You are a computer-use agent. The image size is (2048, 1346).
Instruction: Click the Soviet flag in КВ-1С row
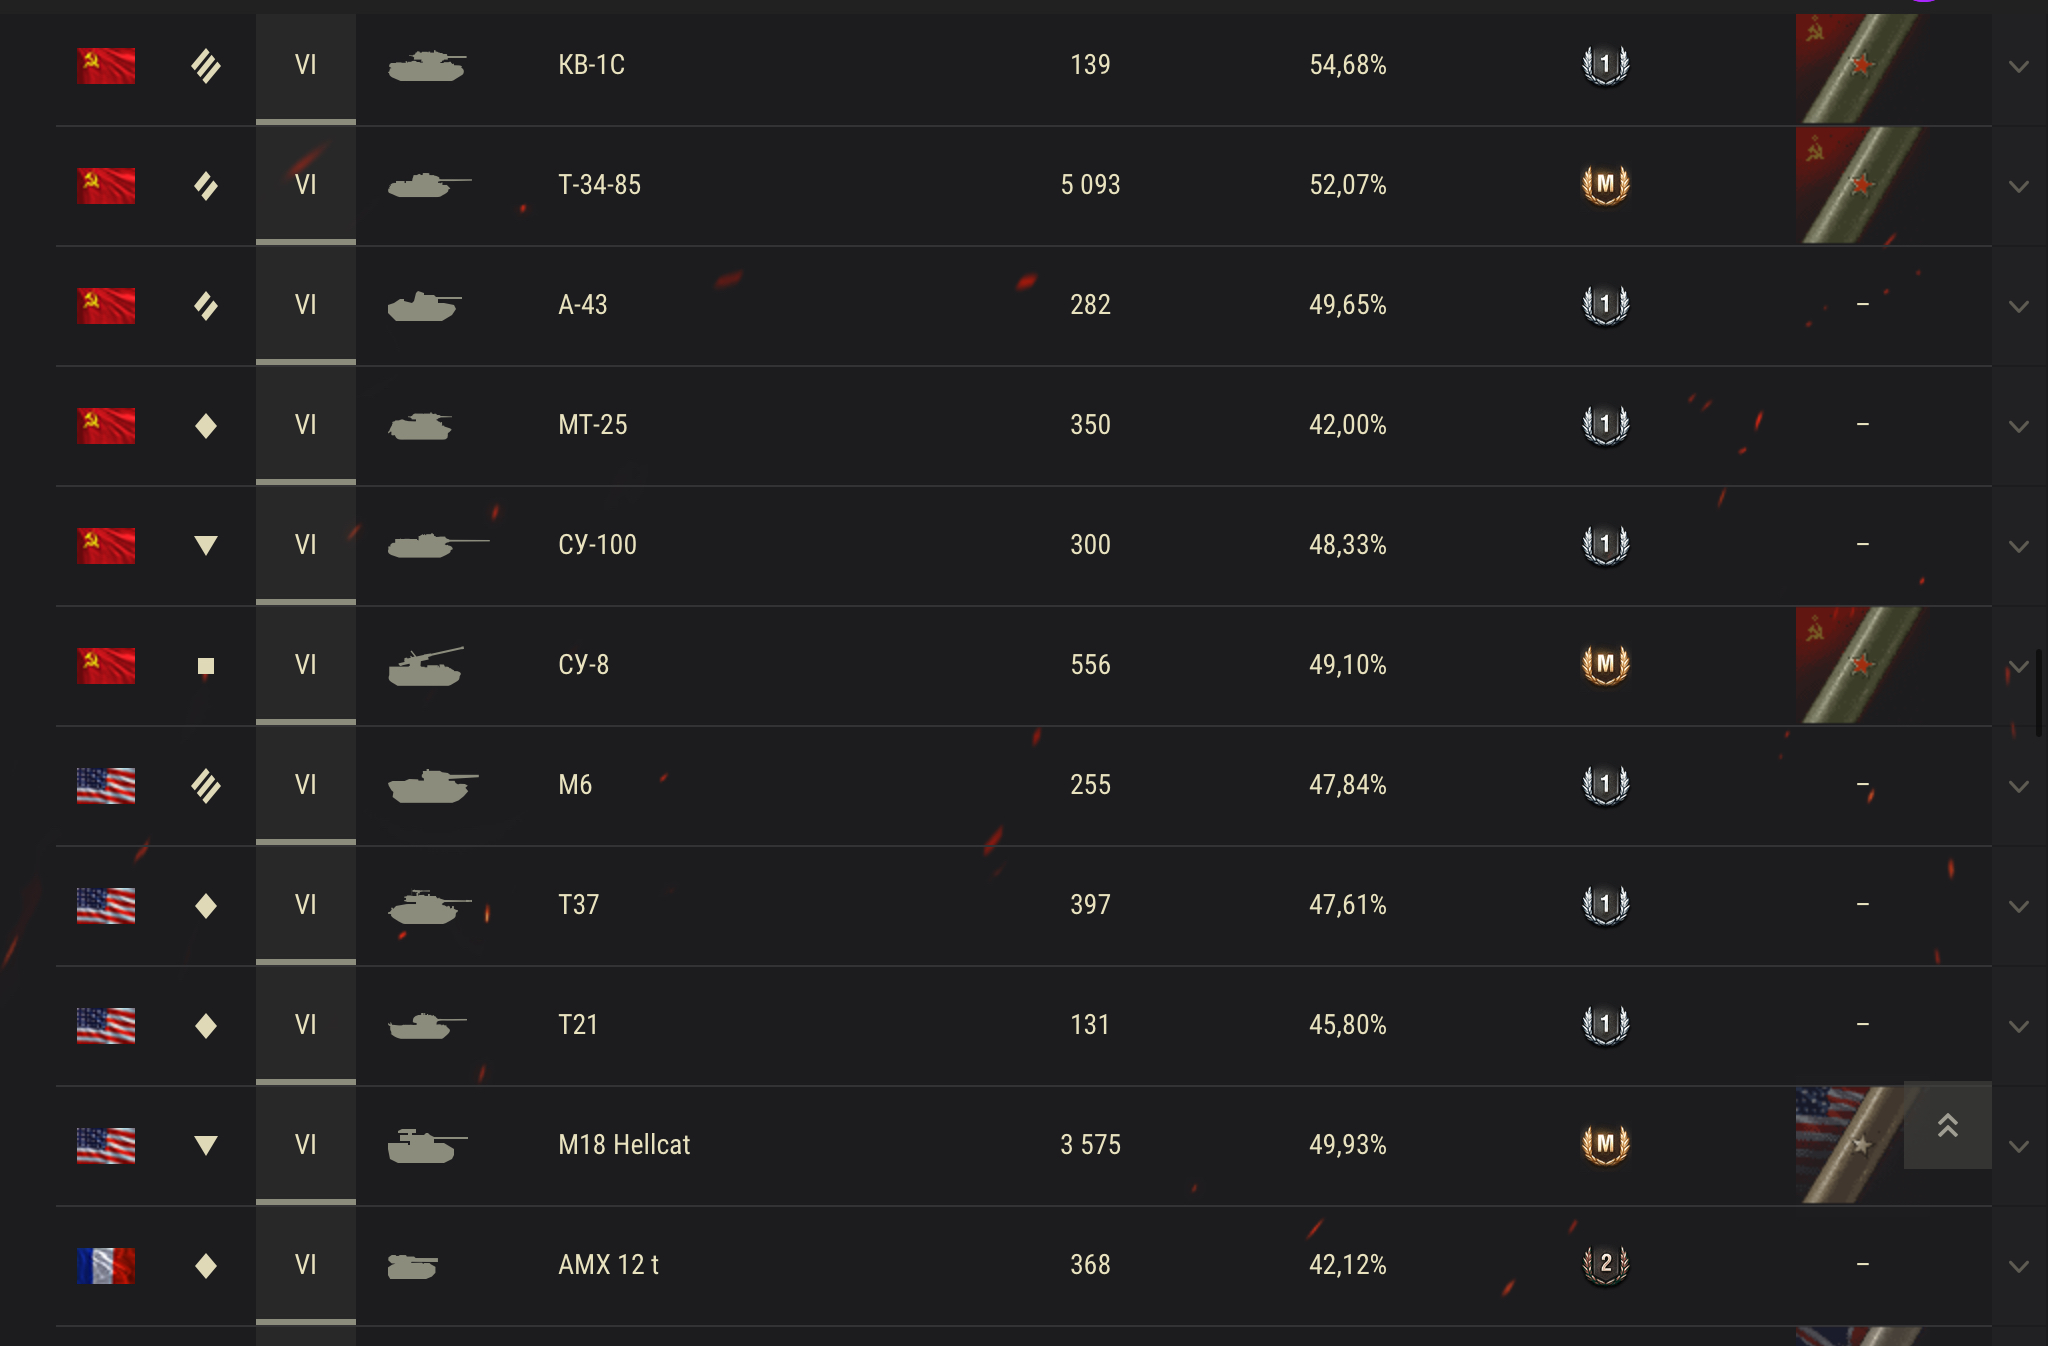(x=106, y=66)
